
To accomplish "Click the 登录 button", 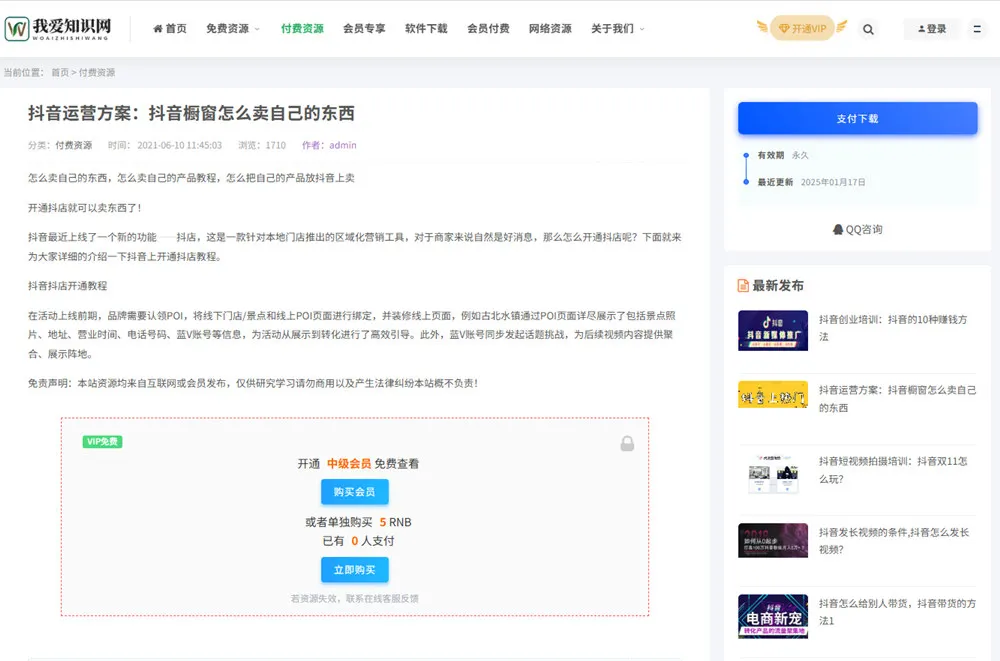I will pos(932,29).
